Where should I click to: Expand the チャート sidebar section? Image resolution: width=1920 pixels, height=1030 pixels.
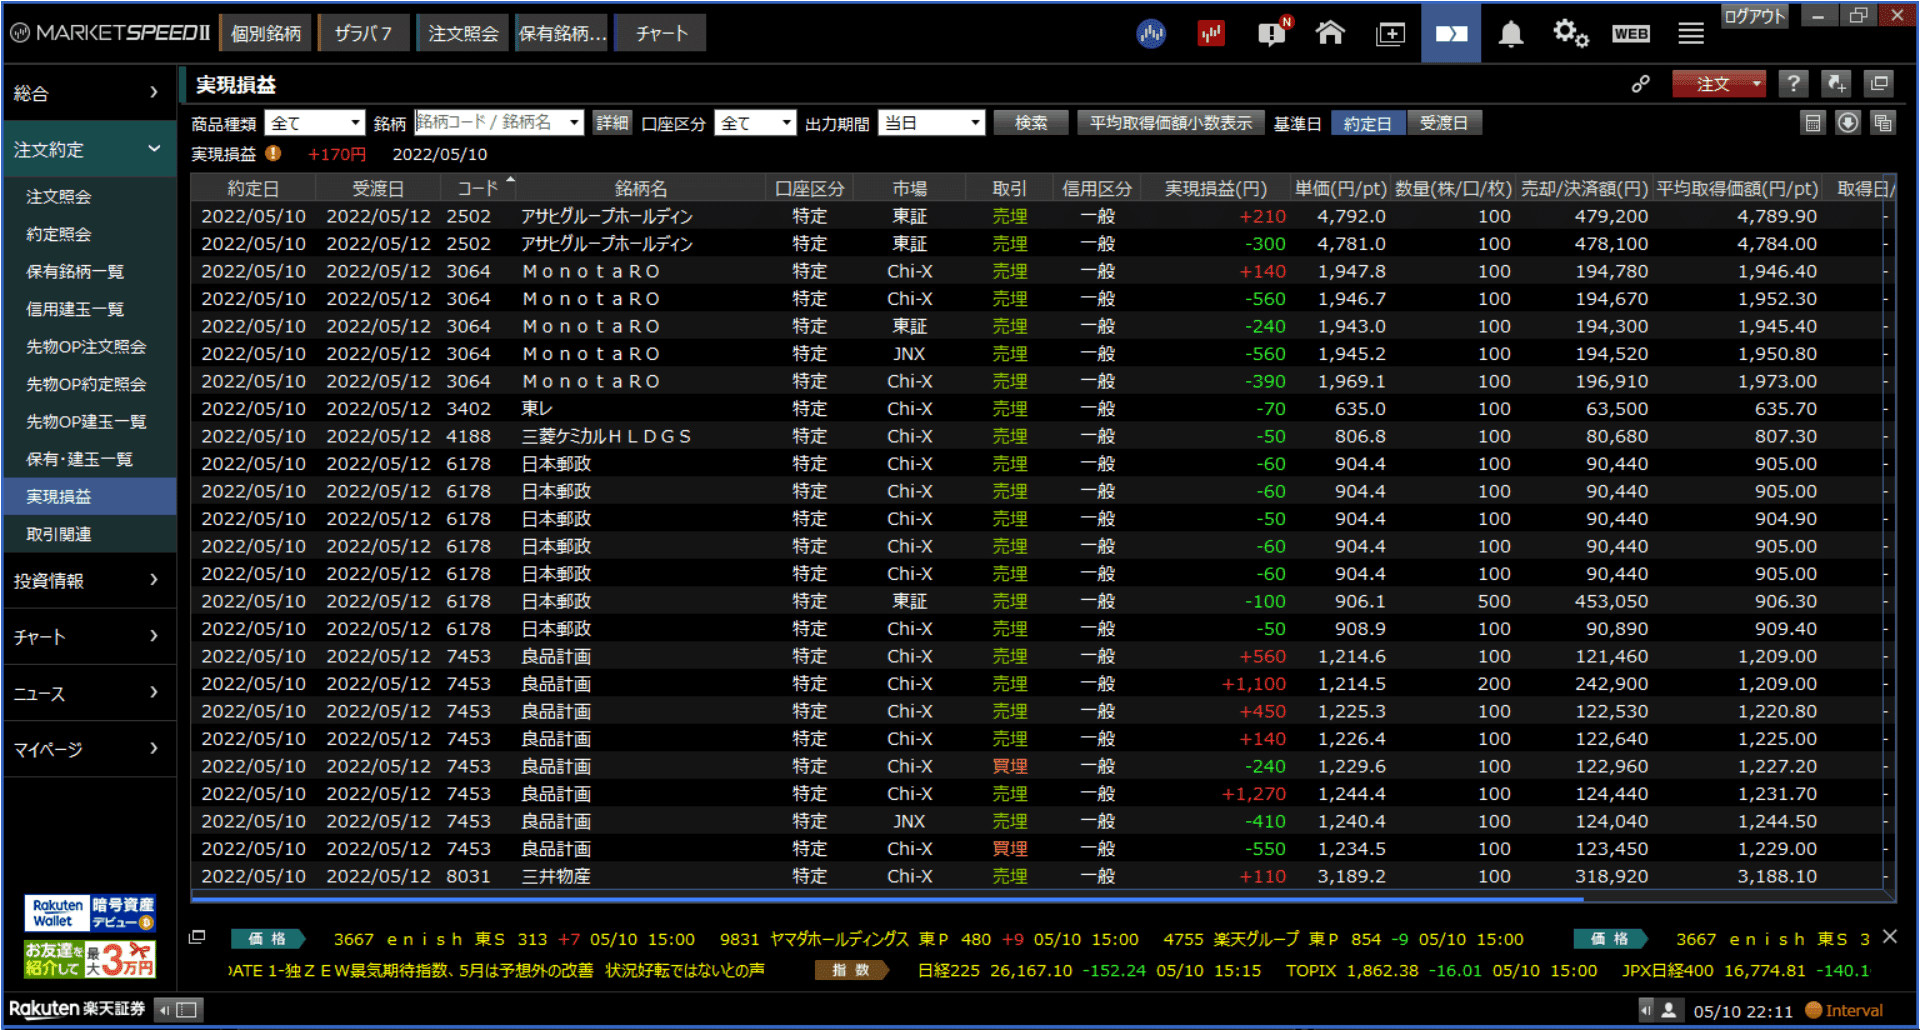pos(89,637)
